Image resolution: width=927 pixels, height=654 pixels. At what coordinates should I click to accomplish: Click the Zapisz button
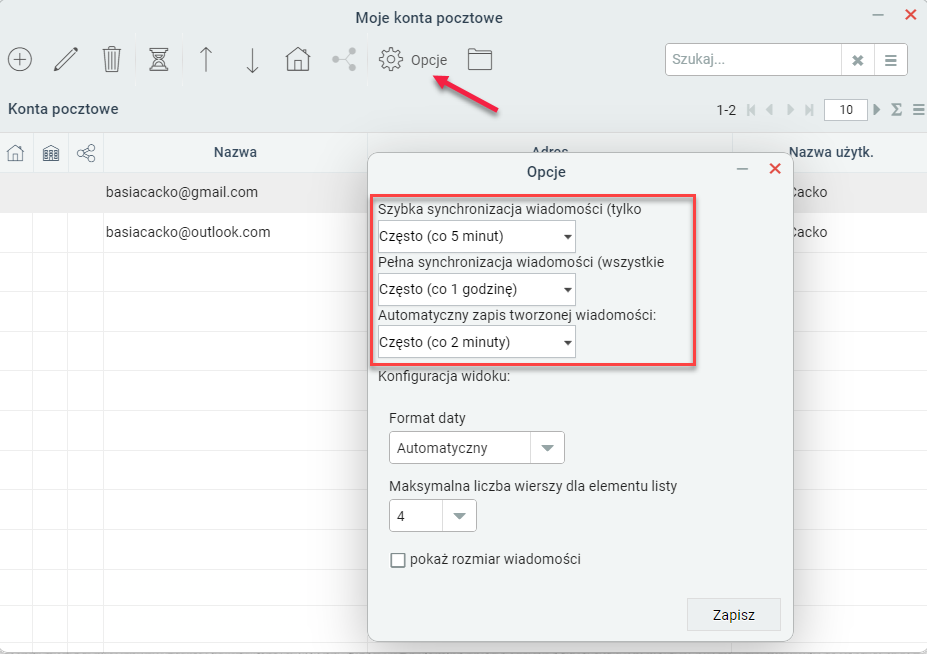[x=734, y=615]
